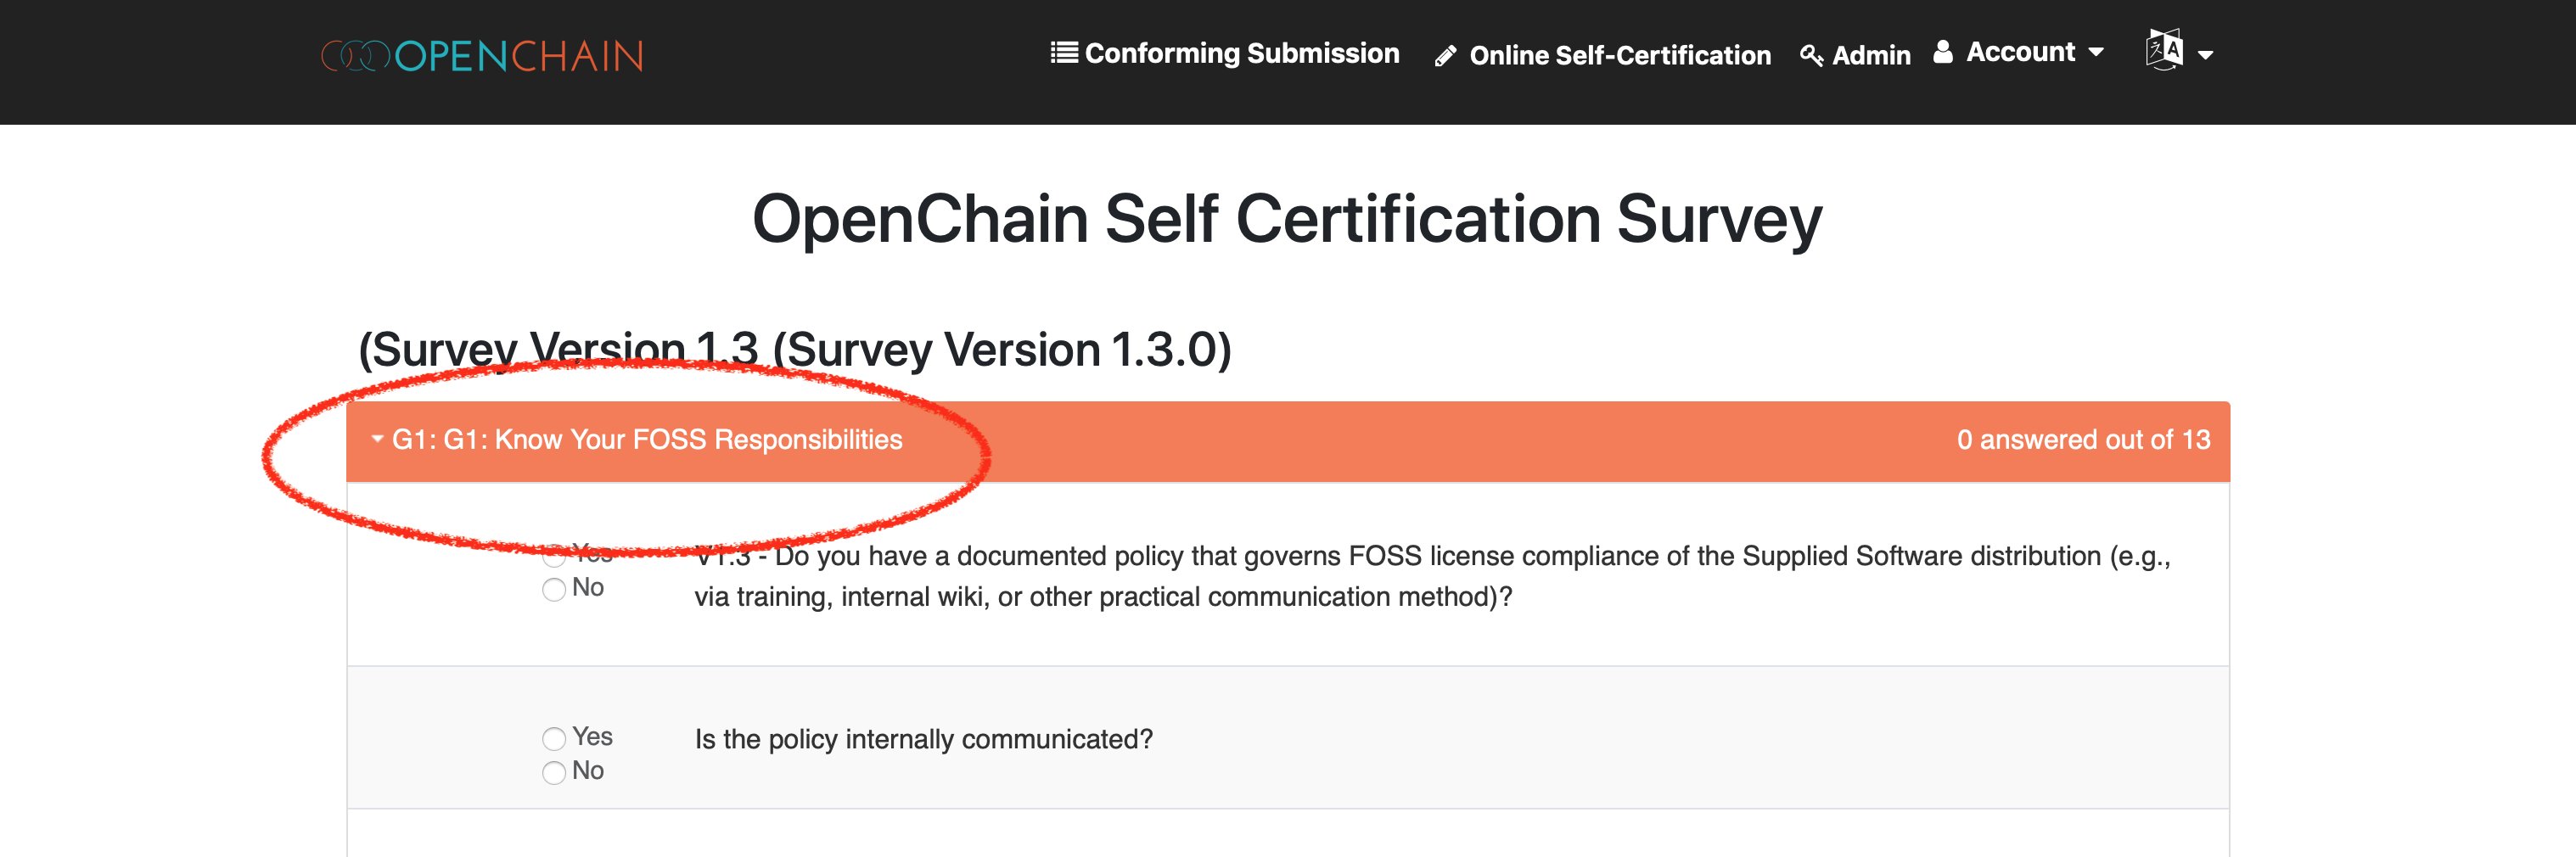Choose No for the V1.3 policy question

[x=554, y=588]
